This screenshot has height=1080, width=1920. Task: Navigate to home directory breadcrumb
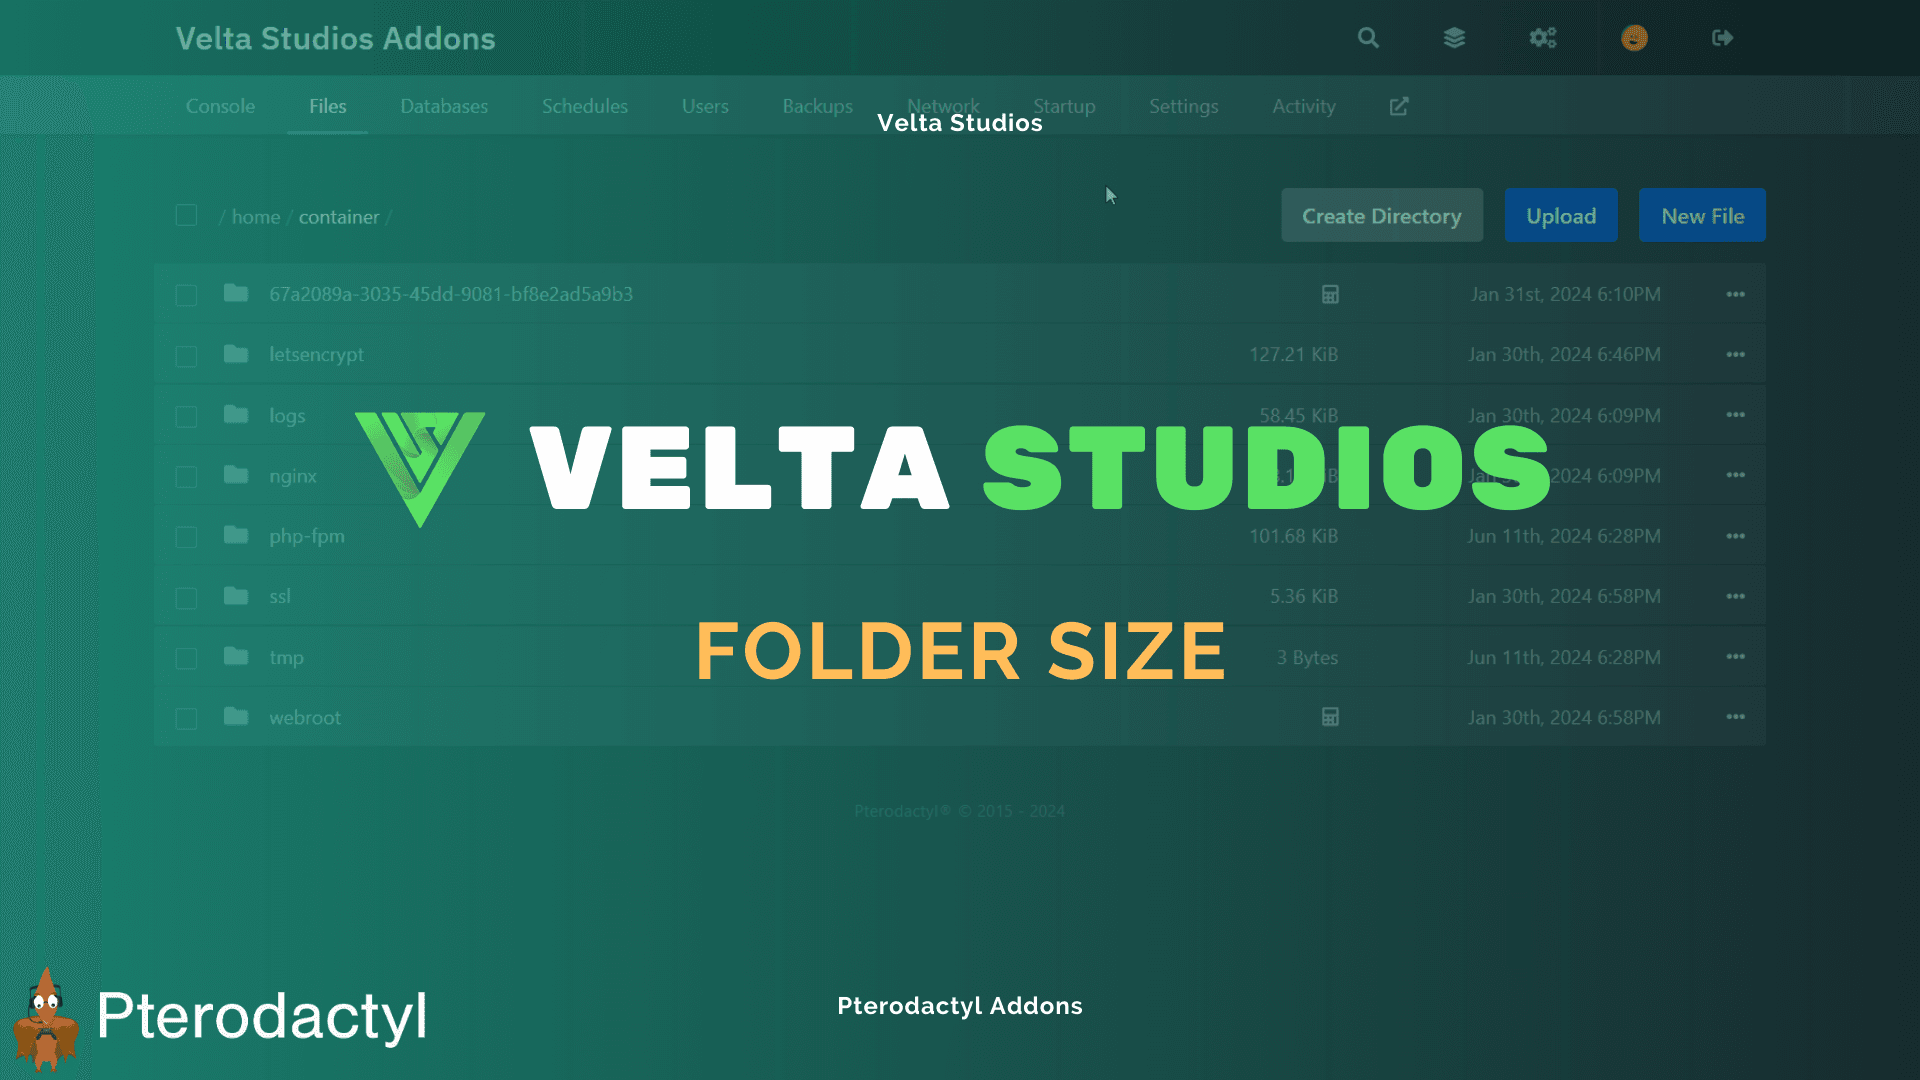point(256,215)
